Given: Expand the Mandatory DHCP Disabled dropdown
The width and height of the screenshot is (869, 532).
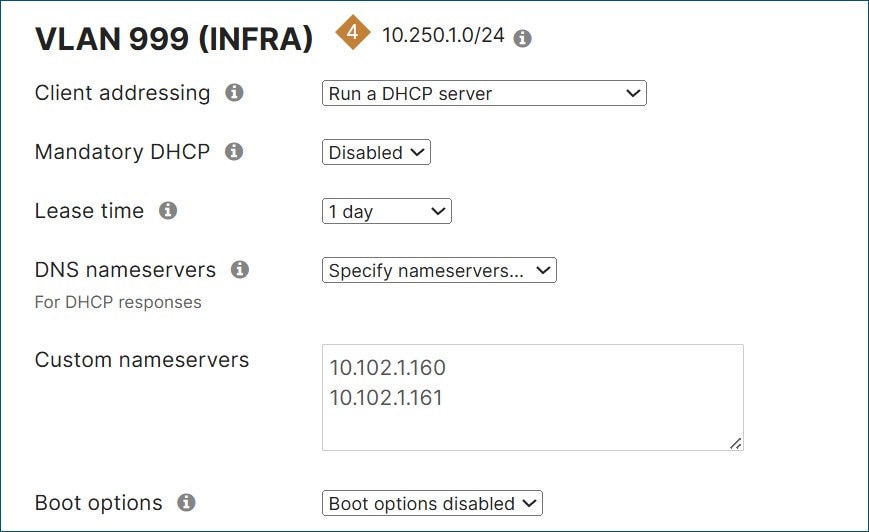Looking at the screenshot, I should click(376, 153).
